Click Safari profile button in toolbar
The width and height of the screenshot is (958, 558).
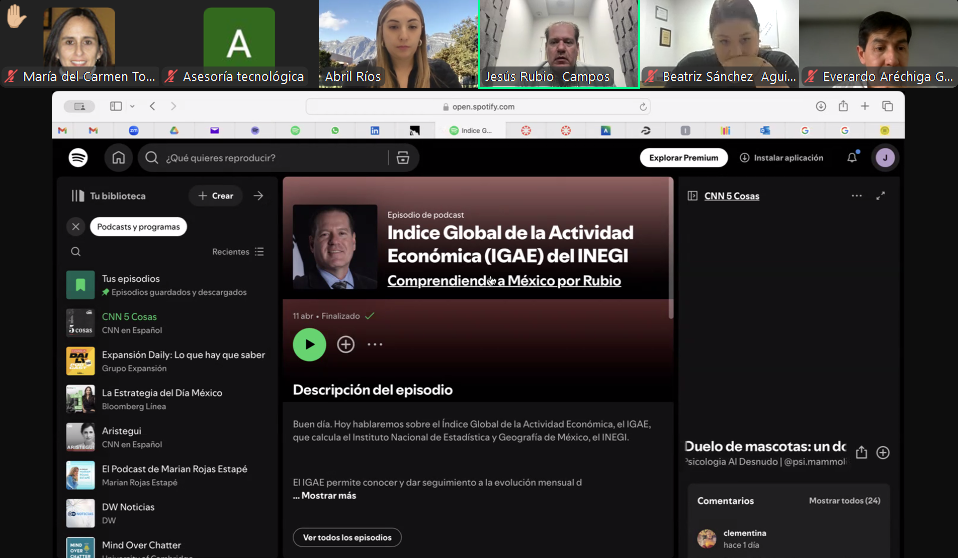tap(79, 106)
